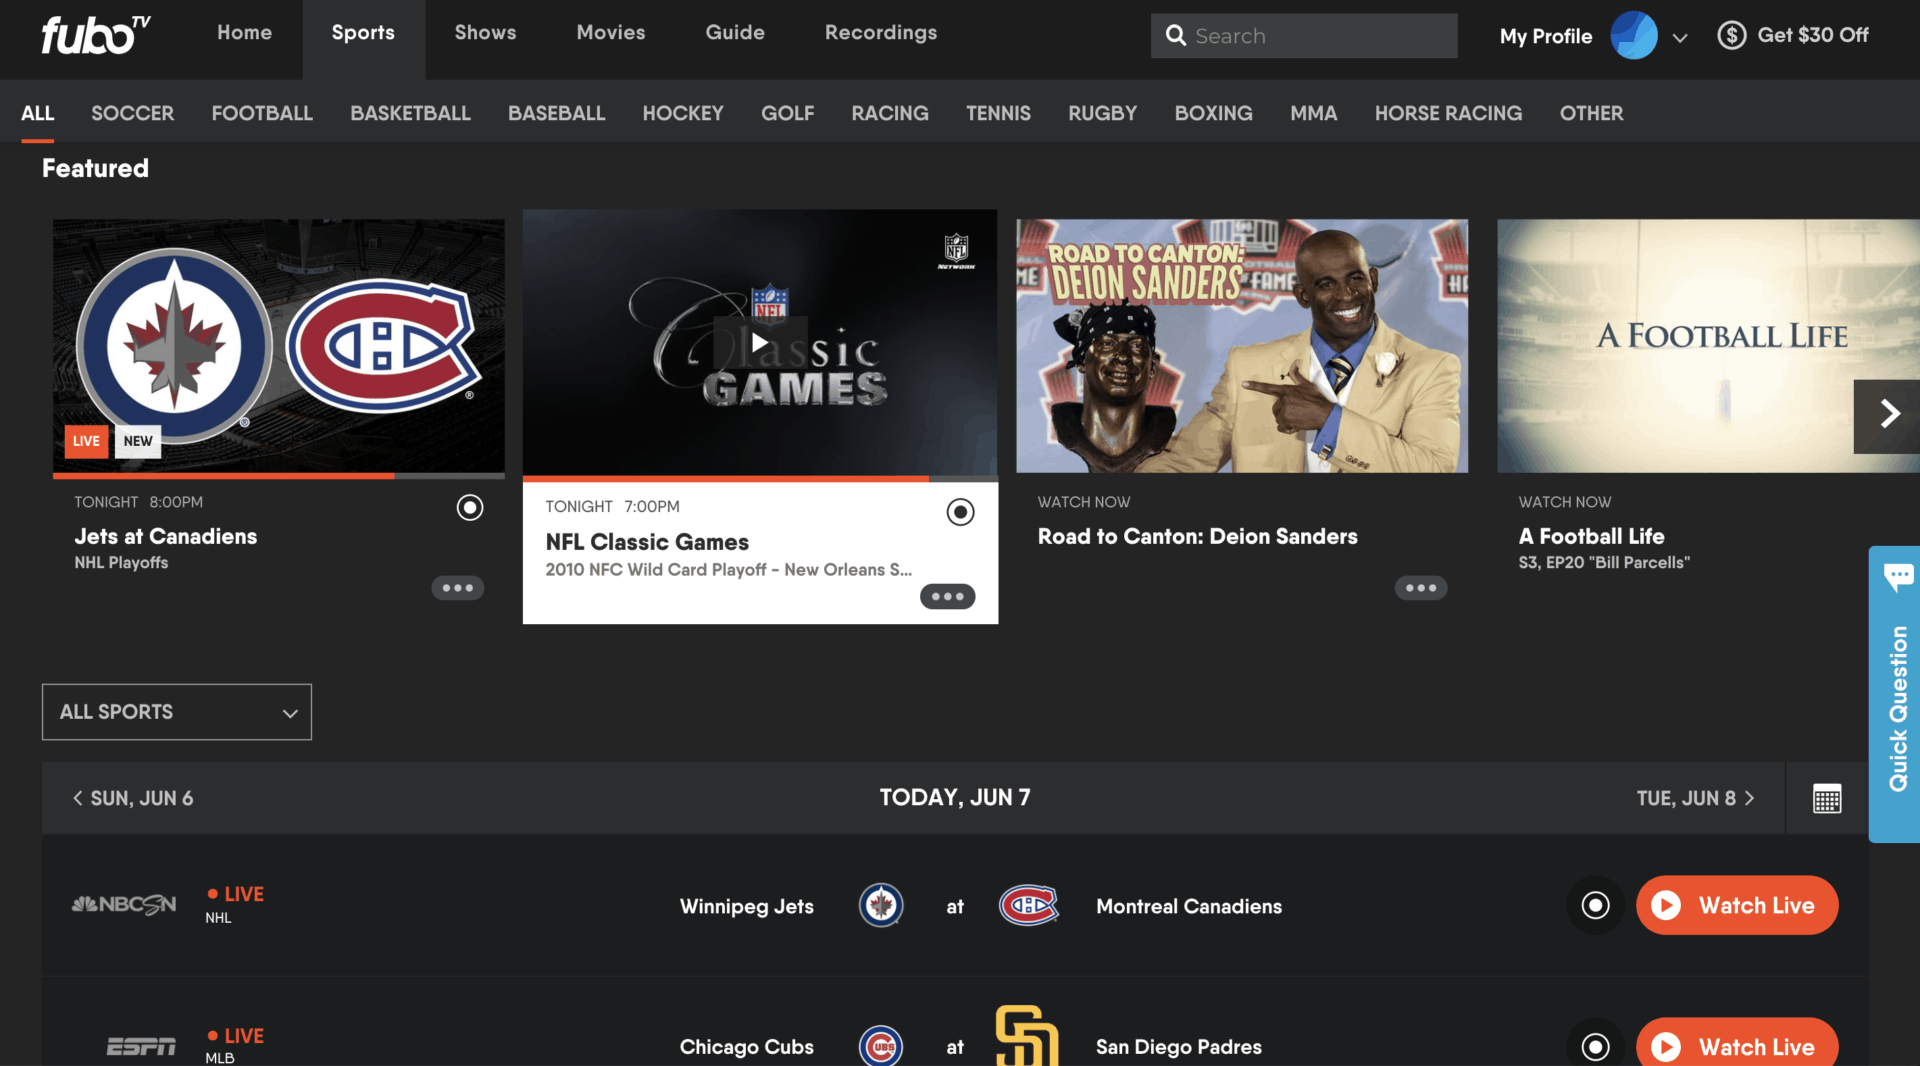This screenshot has height=1066, width=1920.
Task: Open the Recordings tab
Action: pyautogui.click(x=881, y=33)
